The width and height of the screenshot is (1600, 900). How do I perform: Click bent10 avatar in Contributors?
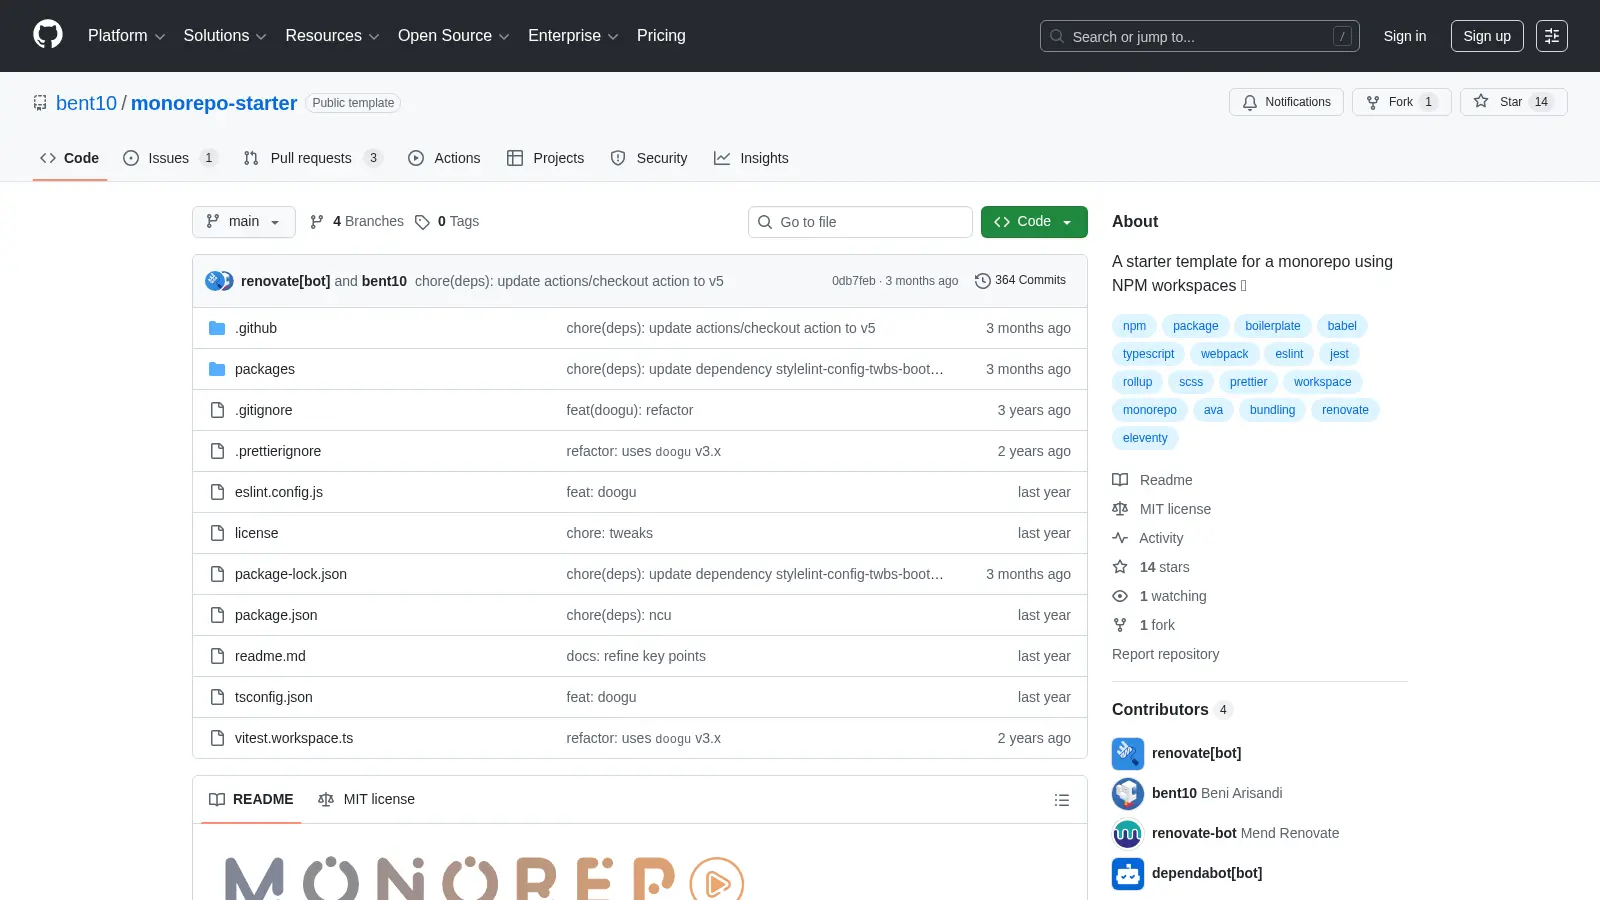(1128, 793)
